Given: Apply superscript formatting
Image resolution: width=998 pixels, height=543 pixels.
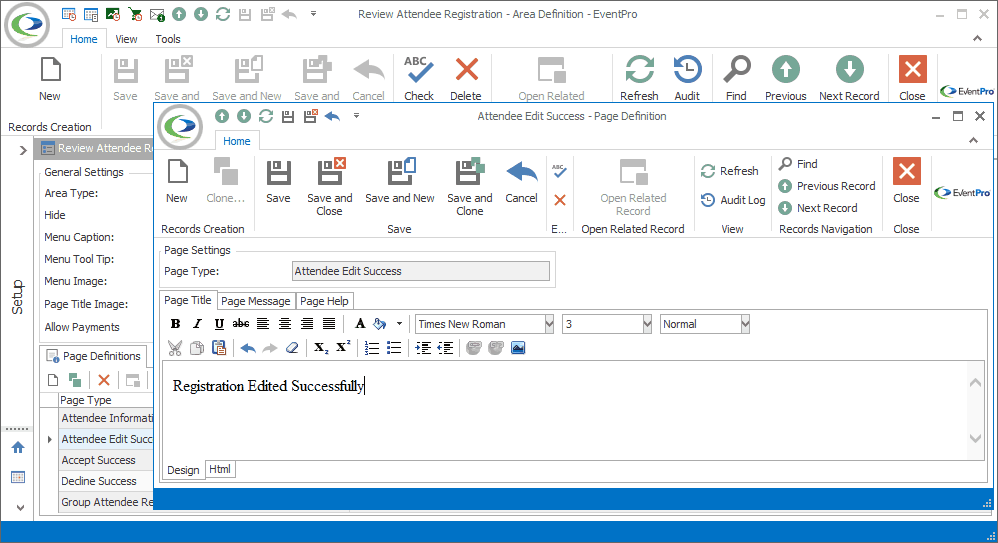Looking at the screenshot, I should click(x=343, y=347).
